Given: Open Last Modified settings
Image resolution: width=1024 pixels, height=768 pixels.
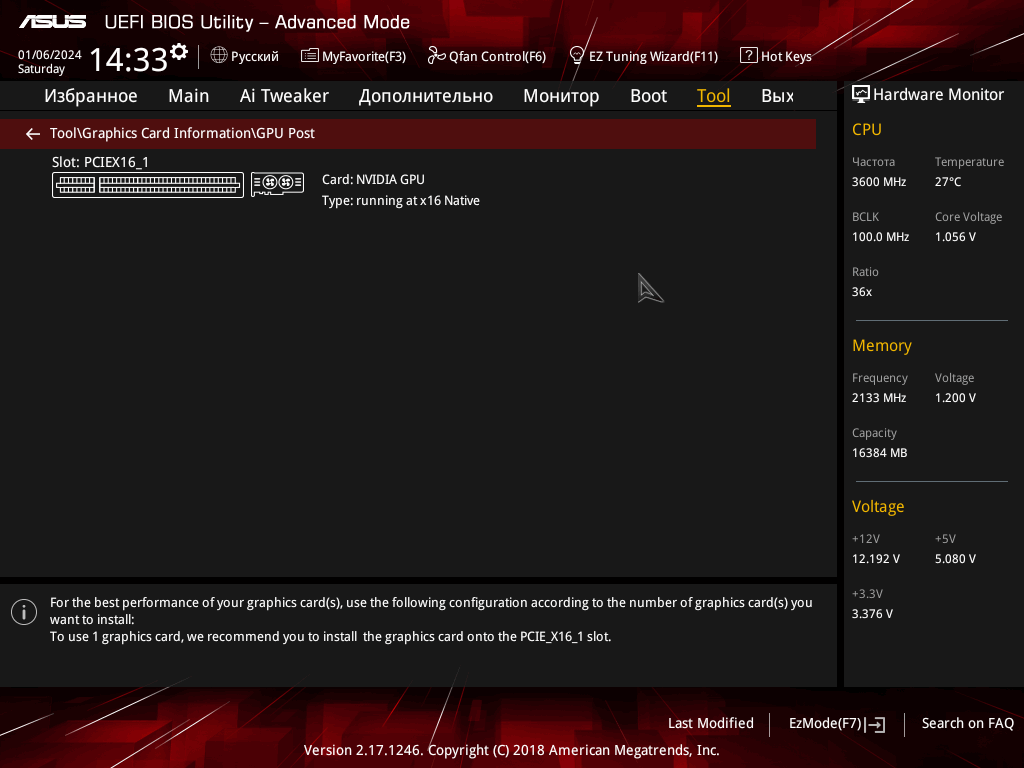Looking at the screenshot, I should [x=711, y=724].
